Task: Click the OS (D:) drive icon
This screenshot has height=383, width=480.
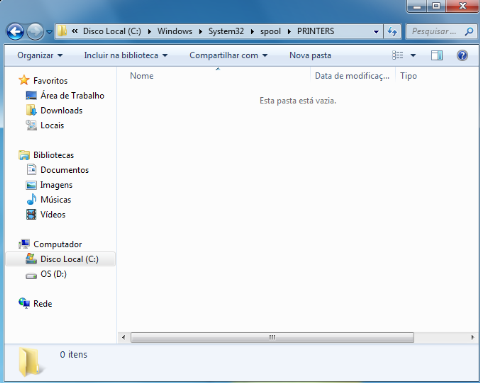Action: click(31, 276)
